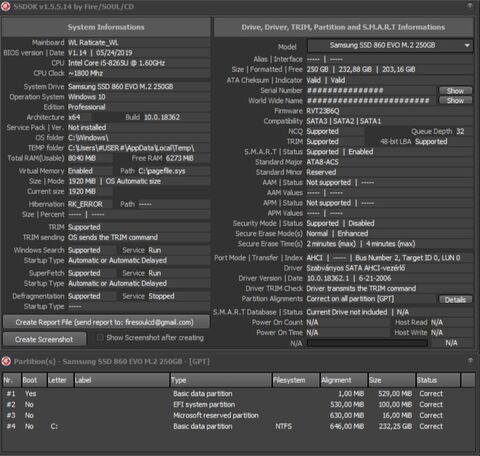Collapse main window using top-right arrow
Image resolution: width=480 pixels, height=456 pixels.
tap(470, 5)
